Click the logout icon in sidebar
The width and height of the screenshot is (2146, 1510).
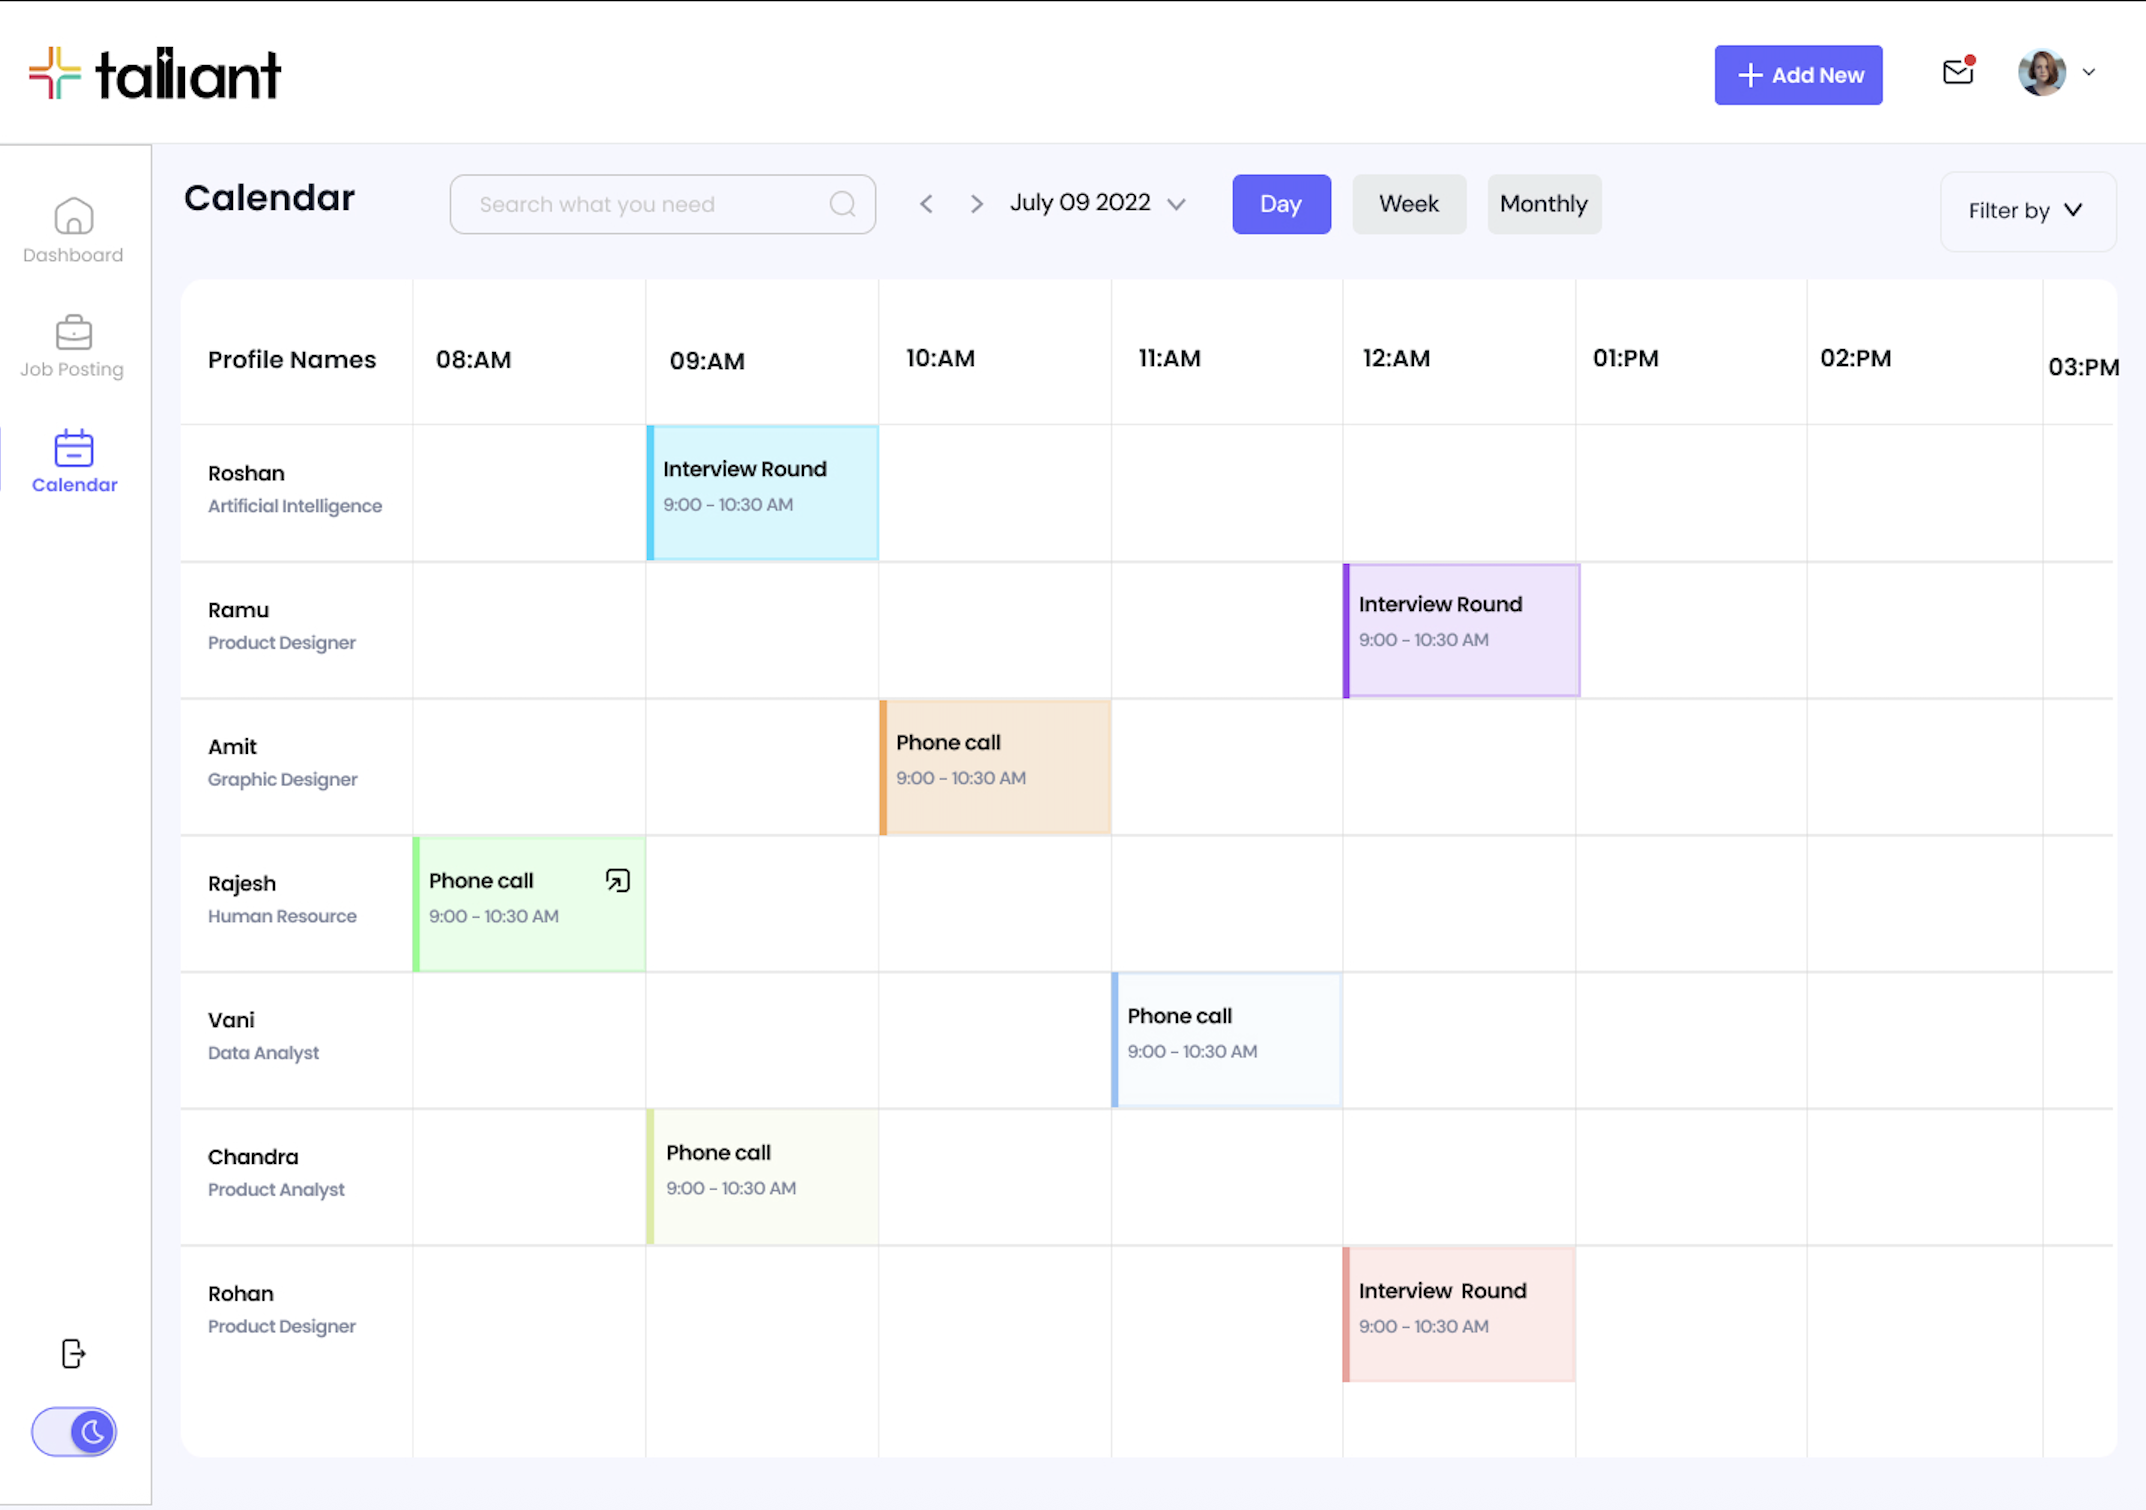pyautogui.click(x=73, y=1353)
